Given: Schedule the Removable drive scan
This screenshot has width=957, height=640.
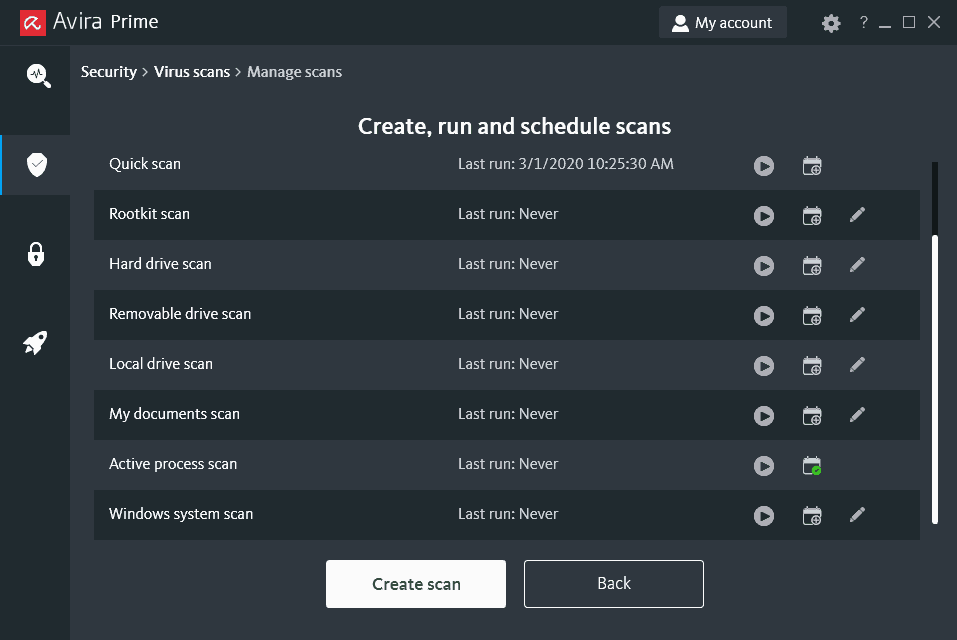Looking at the screenshot, I should click(x=812, y=315).
